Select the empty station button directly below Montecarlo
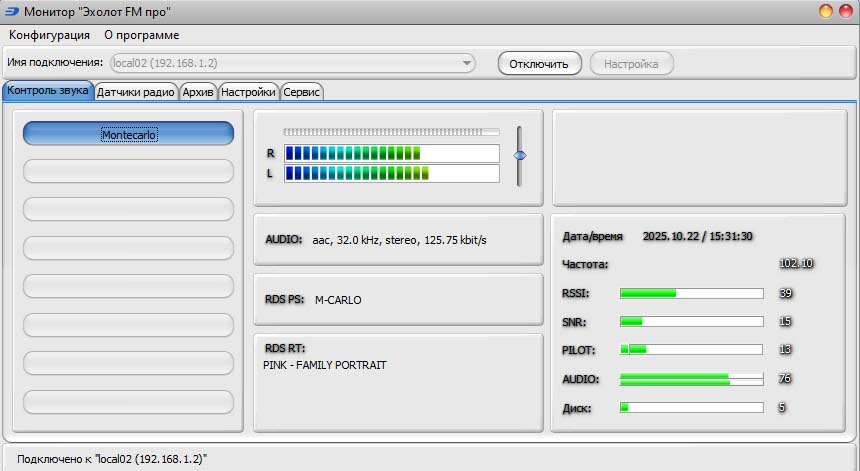This screenshot has width=860, height=471. (128, 171)
